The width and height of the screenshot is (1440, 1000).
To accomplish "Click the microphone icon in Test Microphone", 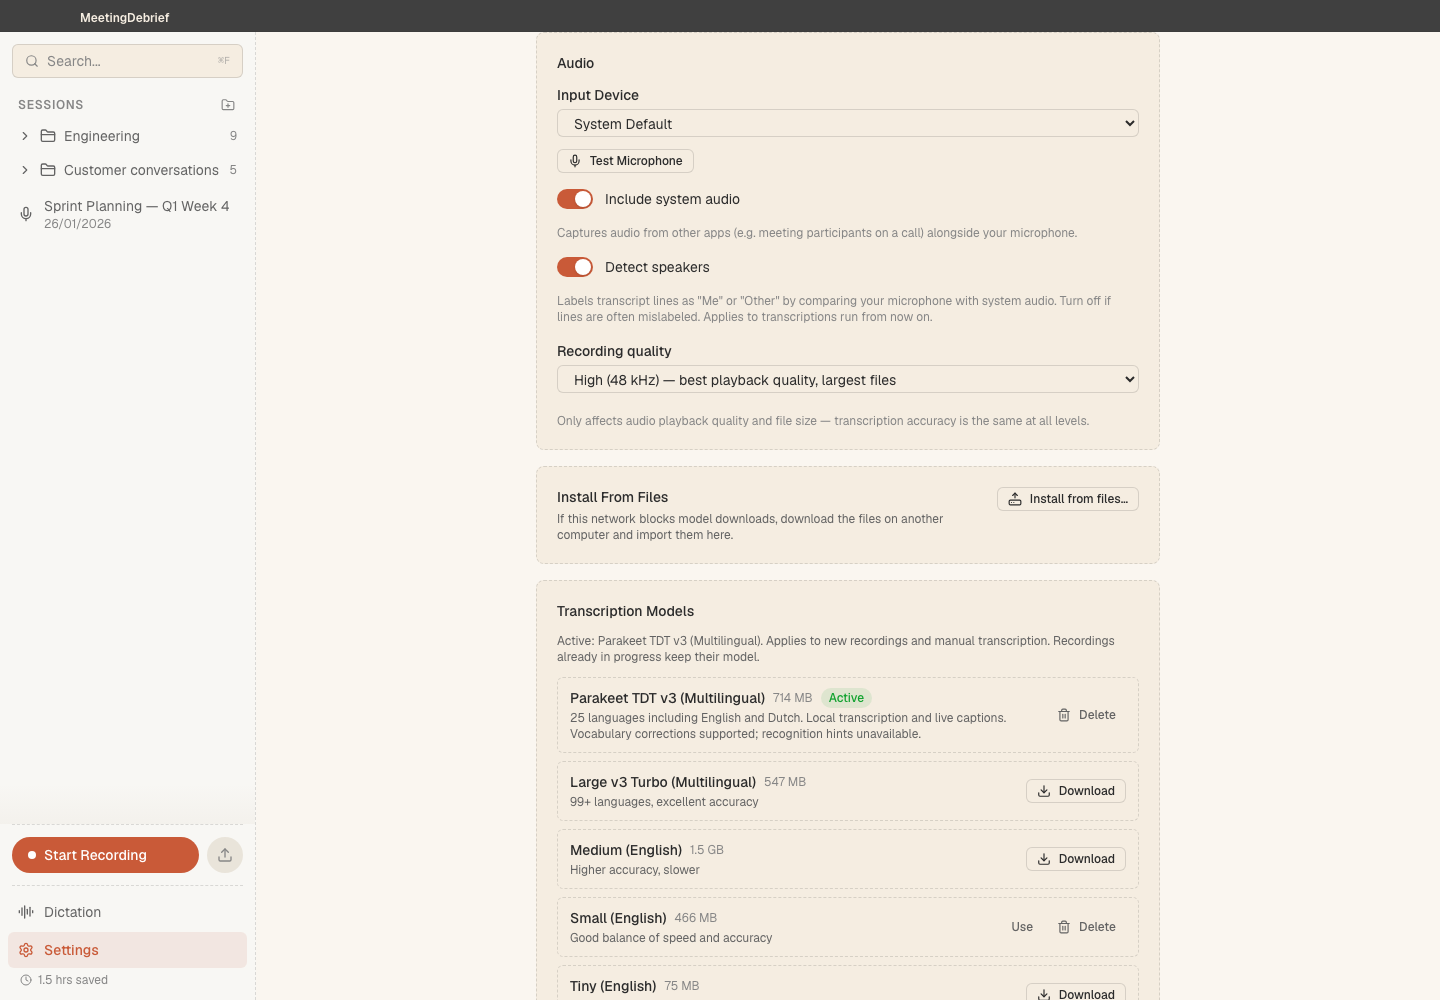I will 575,161.
